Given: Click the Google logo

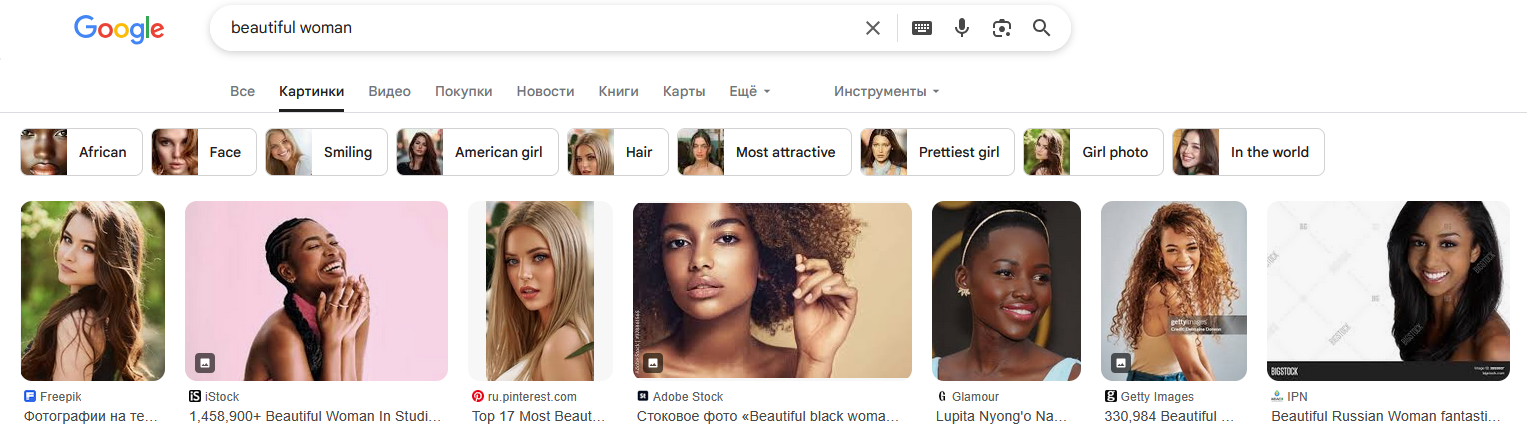Looking at the screenshot, I should pyautogui.click(x=119, y=29).
